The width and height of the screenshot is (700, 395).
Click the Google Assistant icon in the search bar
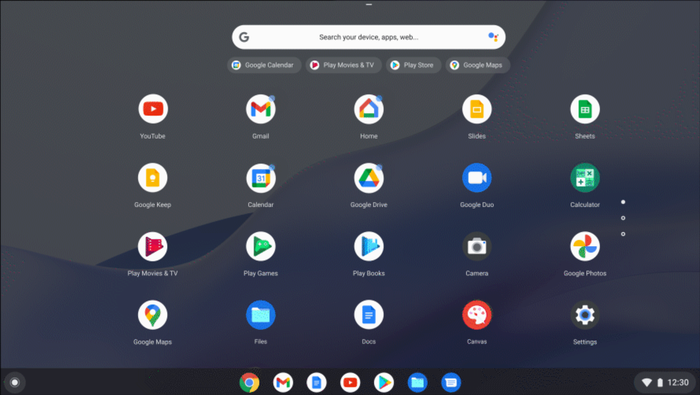click(493, 37)
